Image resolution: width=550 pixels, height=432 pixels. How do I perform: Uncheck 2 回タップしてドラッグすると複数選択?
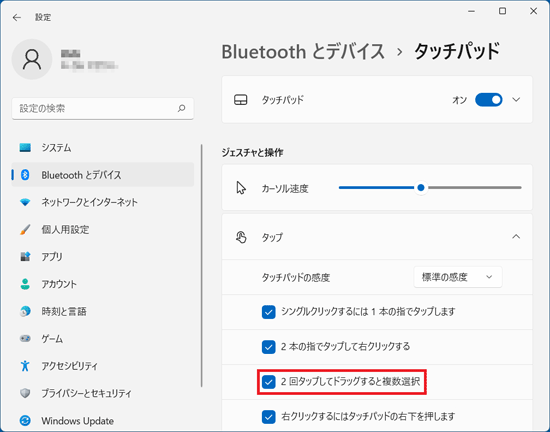tap(269, 382)
